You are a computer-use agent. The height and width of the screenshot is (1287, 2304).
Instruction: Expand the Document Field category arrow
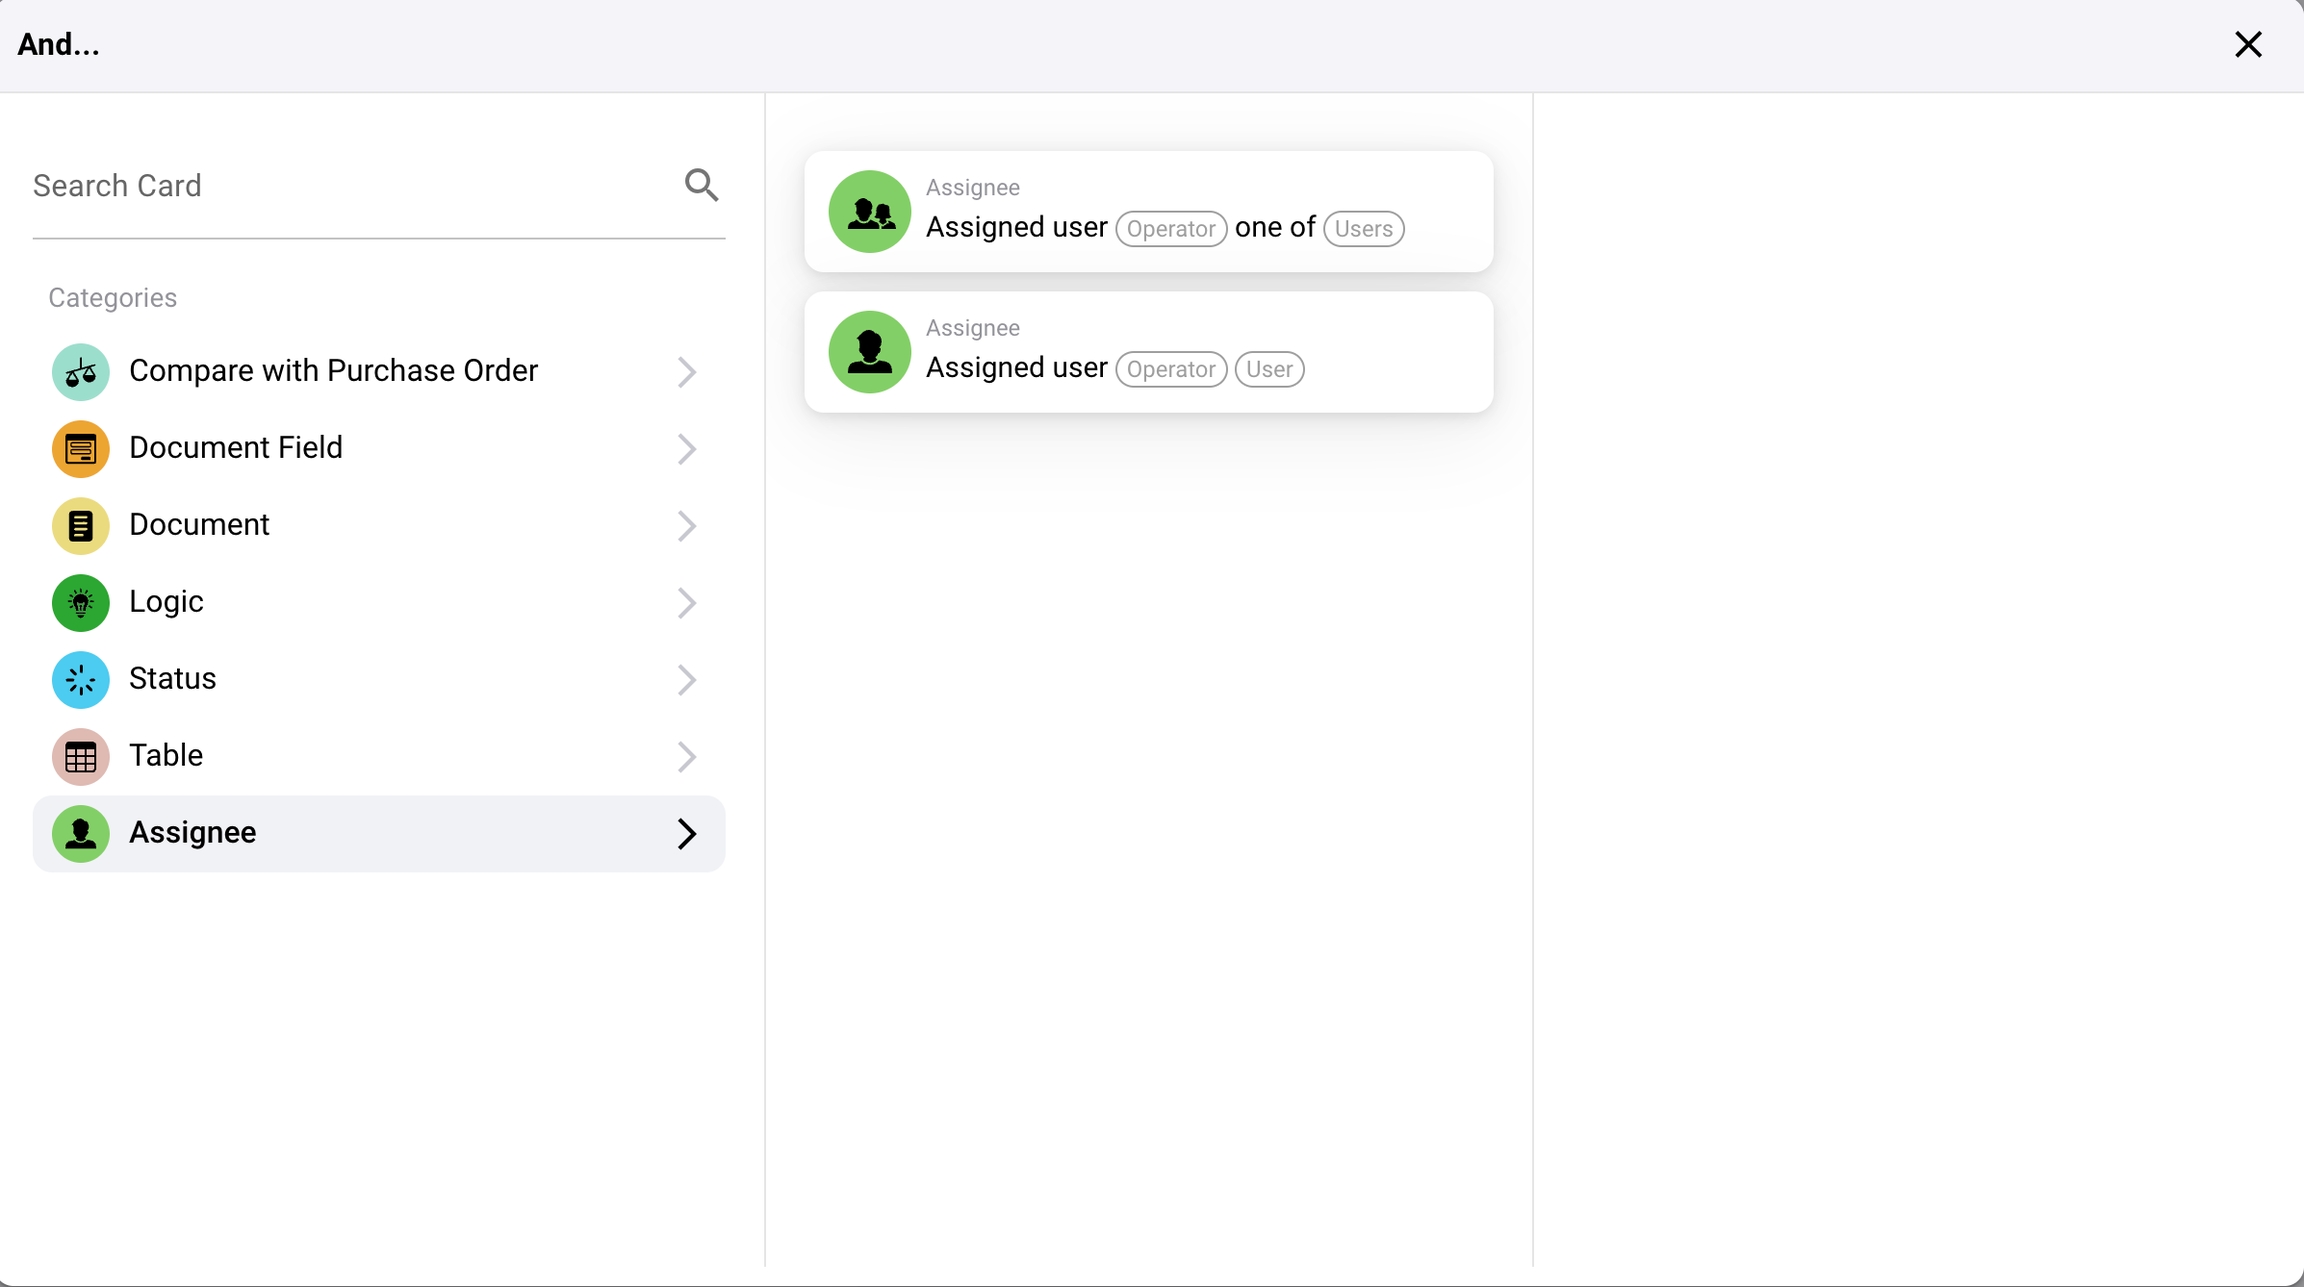(x=686, y=449)
